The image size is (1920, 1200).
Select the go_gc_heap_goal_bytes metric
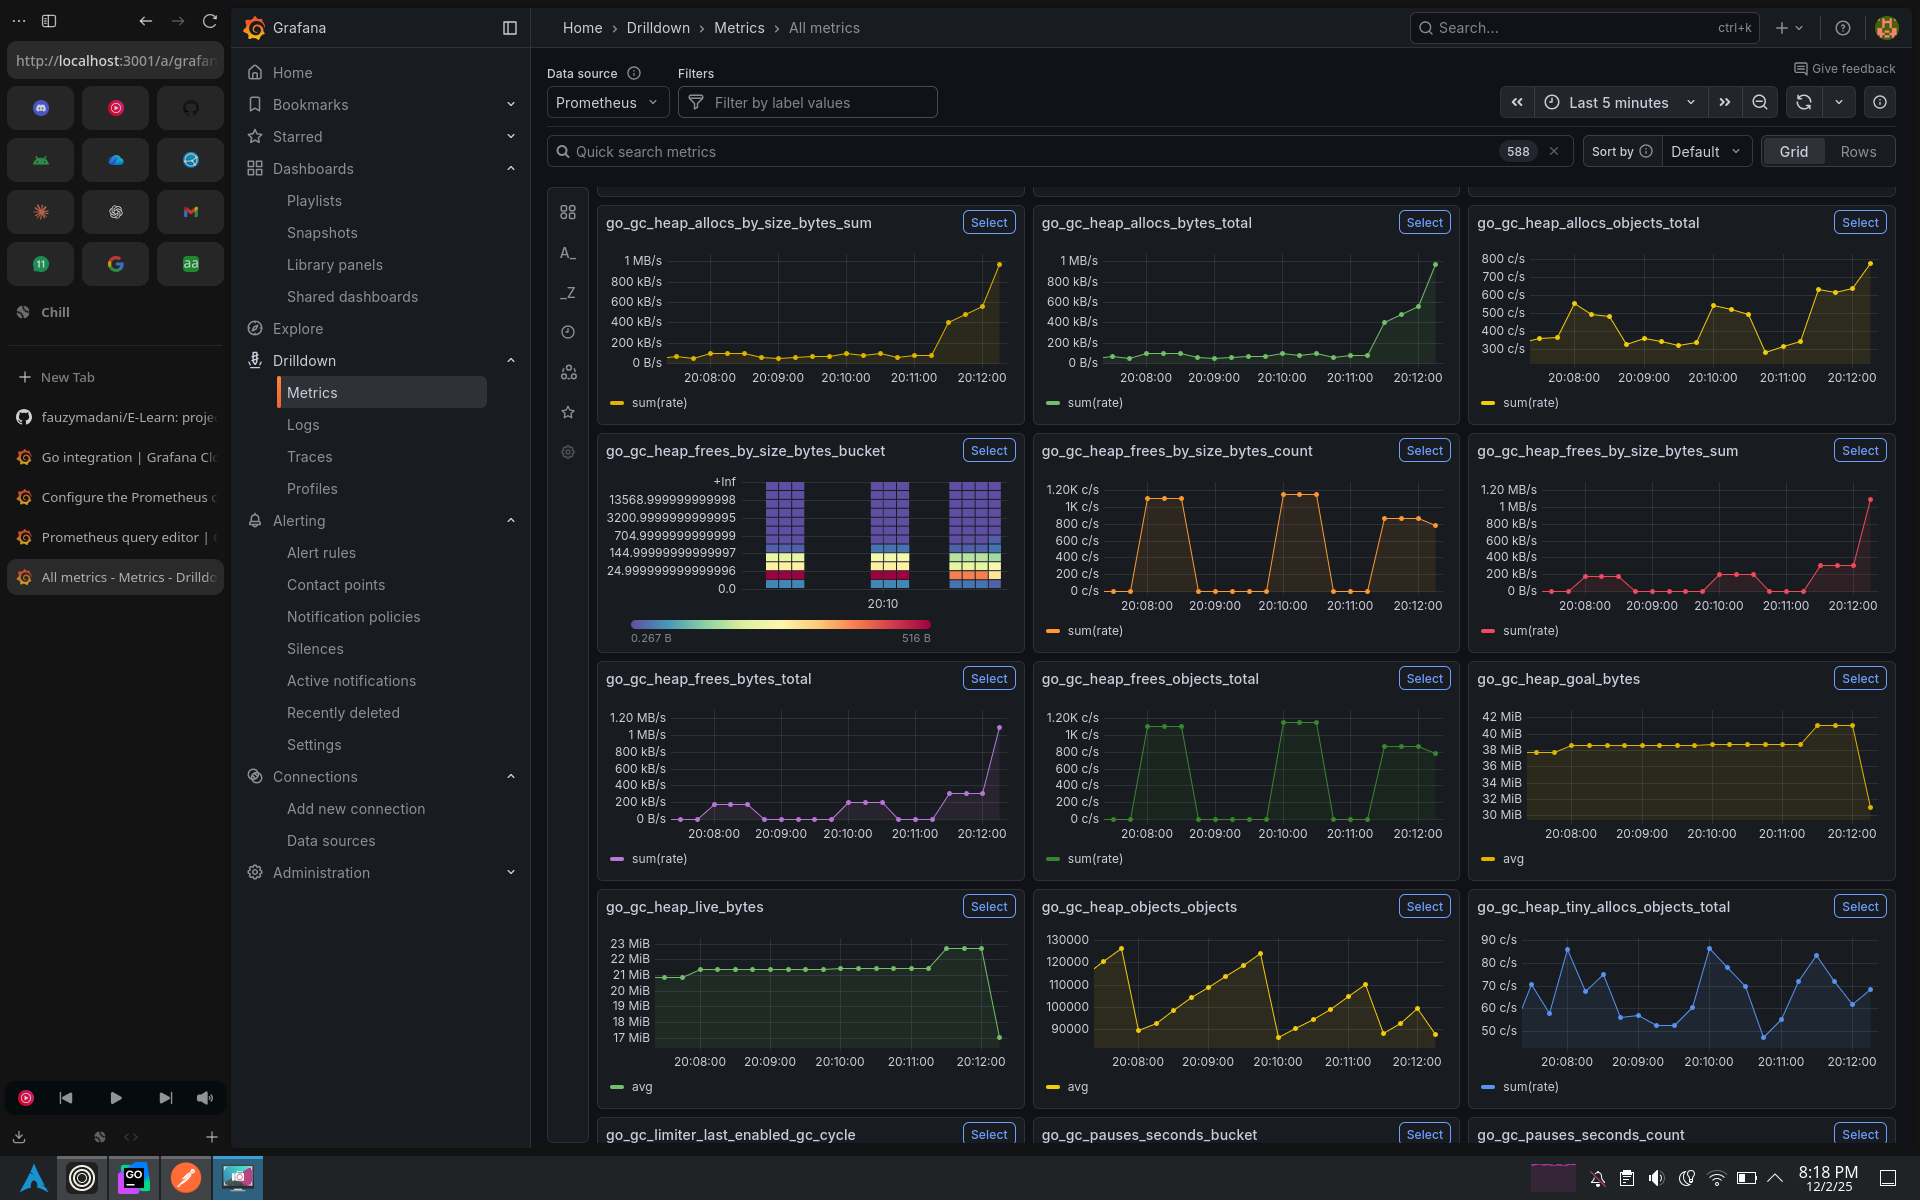tap(1860, 679)
